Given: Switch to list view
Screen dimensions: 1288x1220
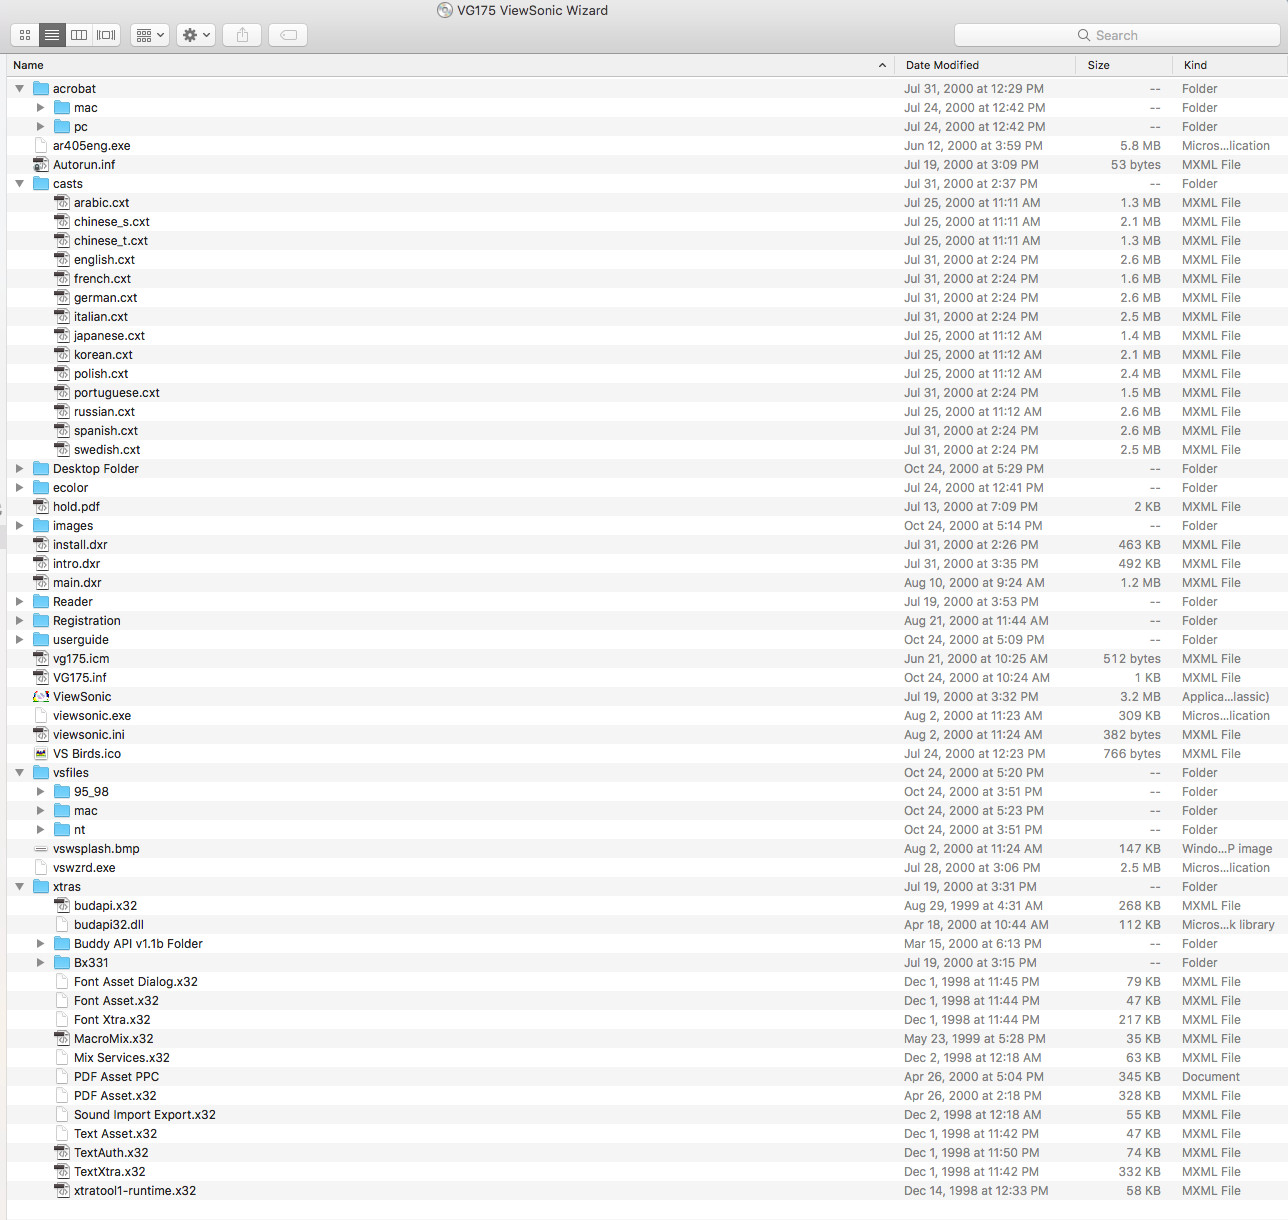Looking at the screenshot, I should (x=52, y=35).
